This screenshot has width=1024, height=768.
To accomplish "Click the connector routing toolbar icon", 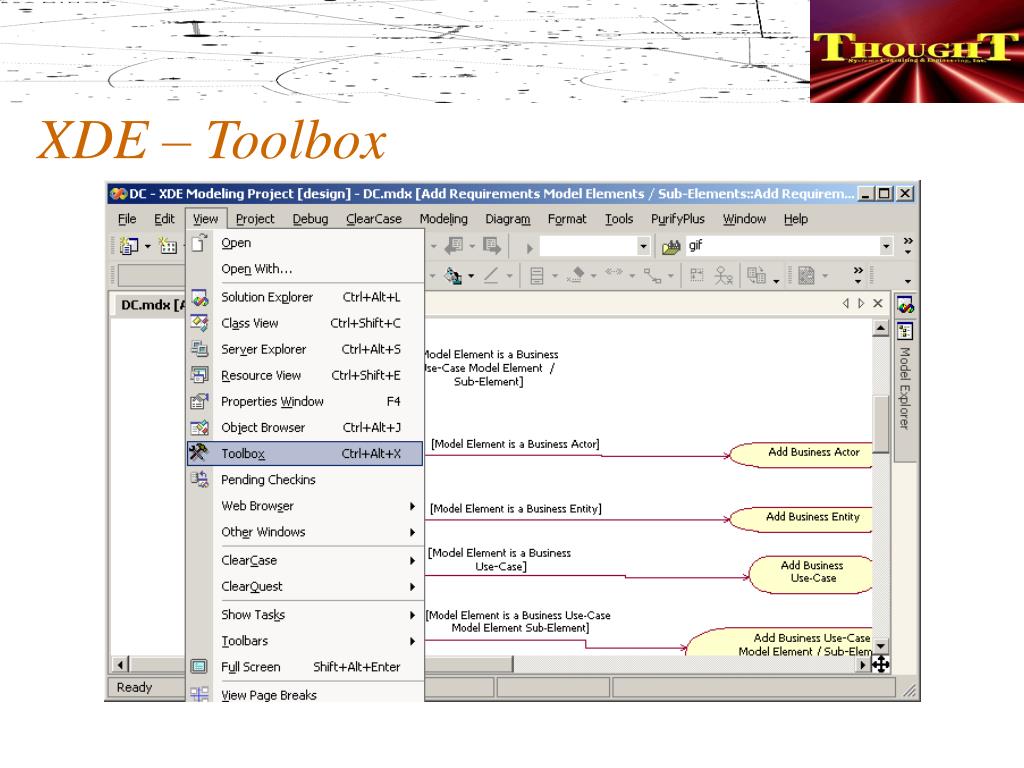I will (x=652, y=276).
